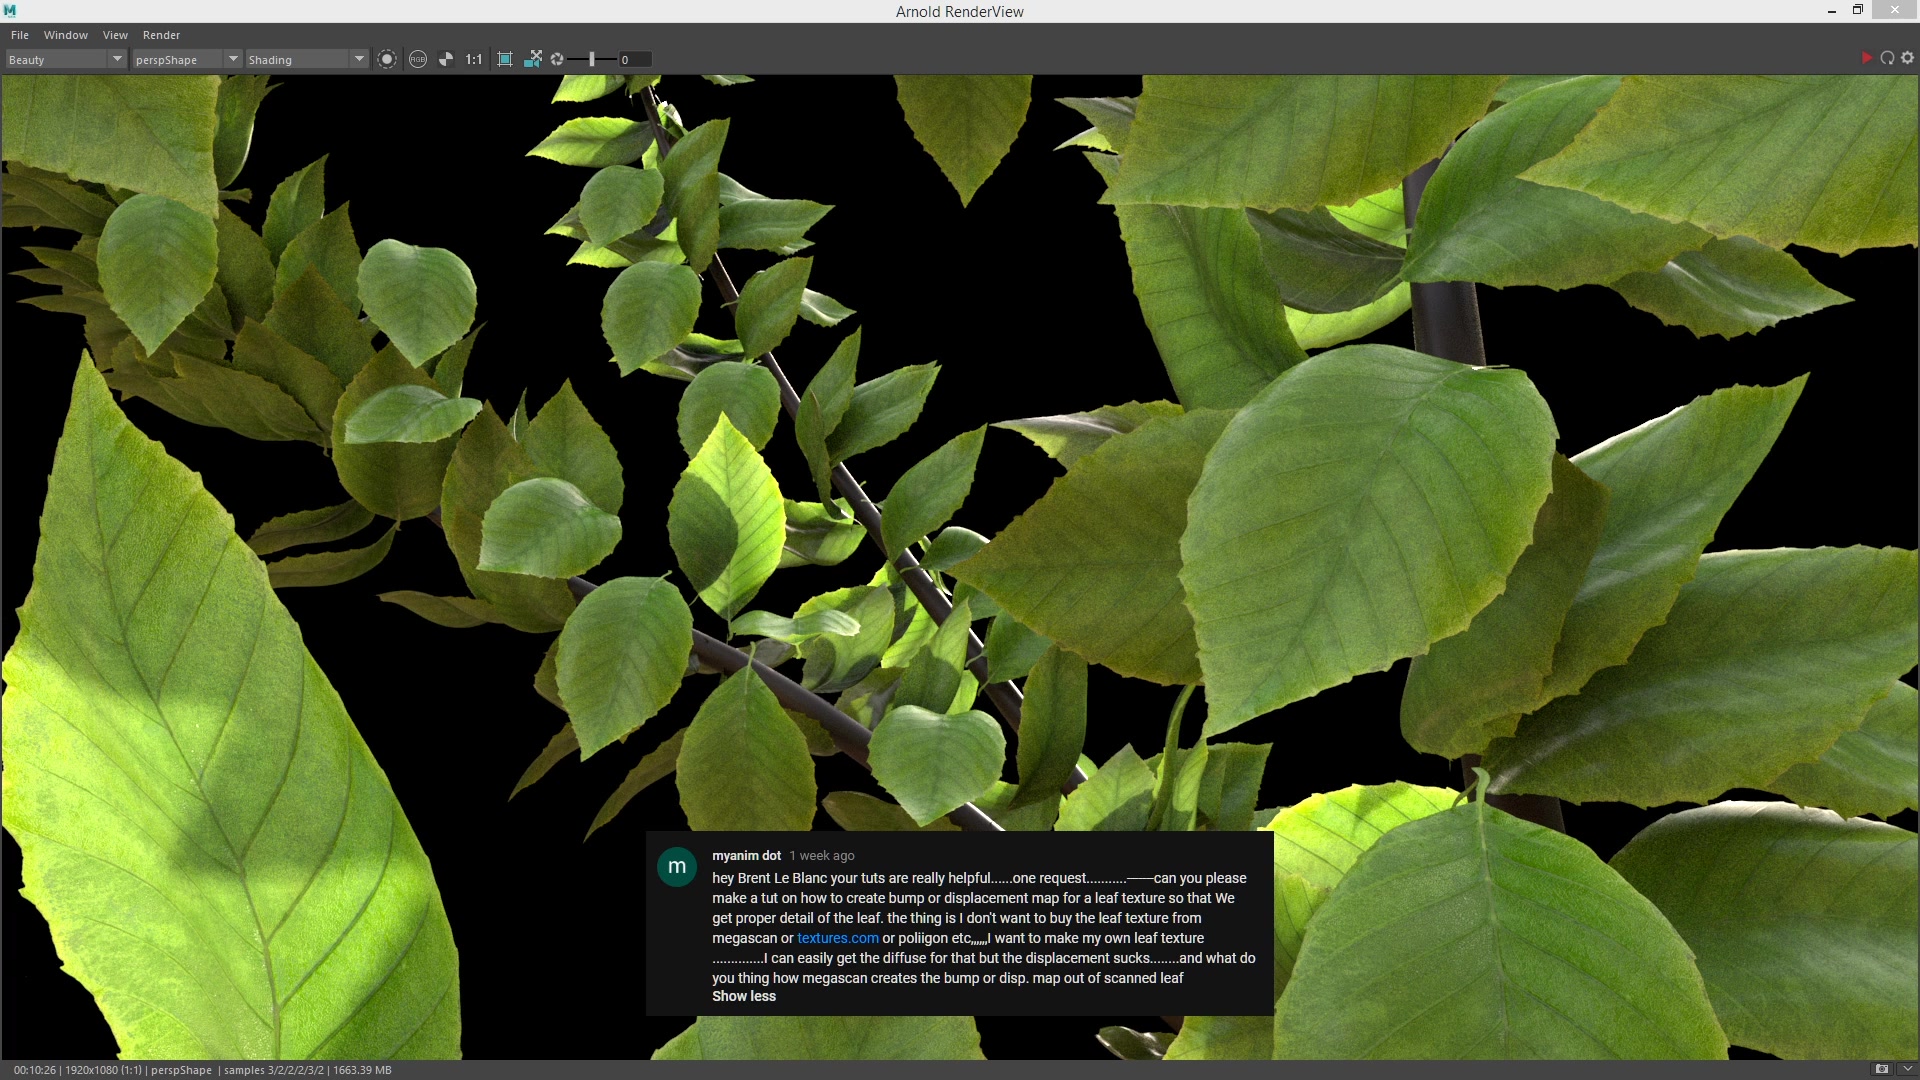
Task: Toggle the checkered alpha display icon
Action: point(446,59)
